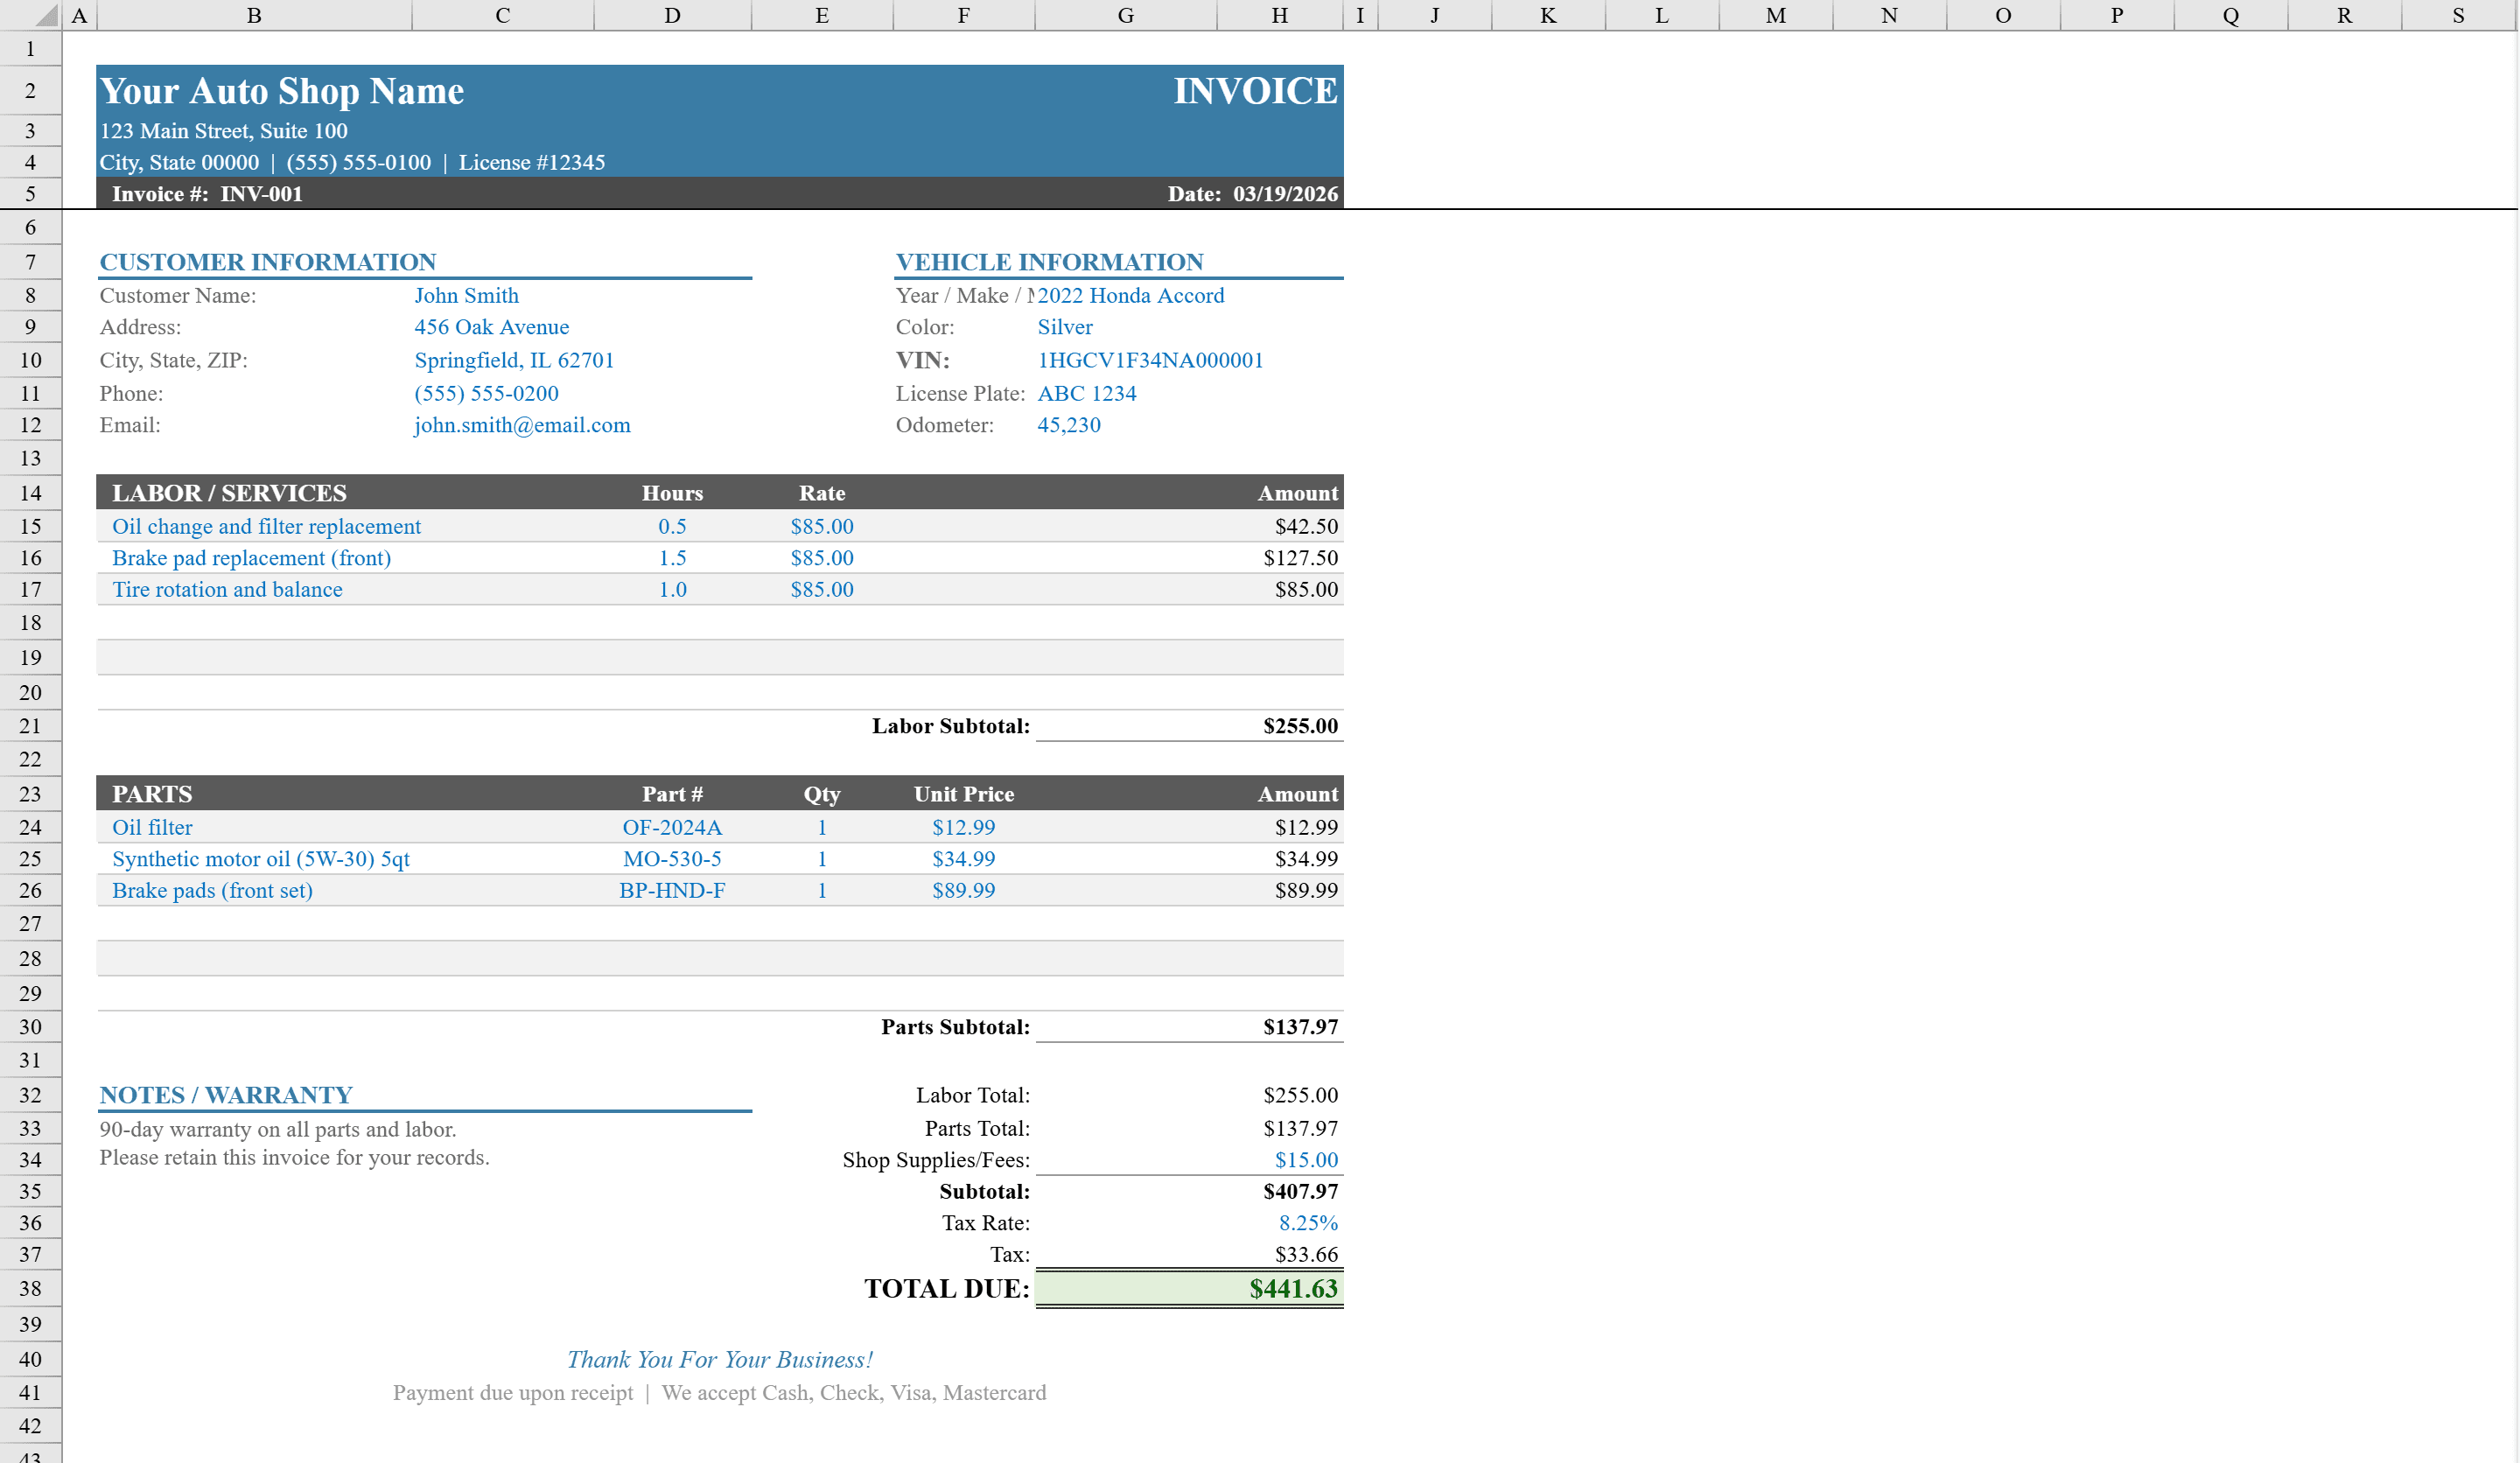
Task: Click Labor Subtotal value $255.00
Action: [x=1300, y=726]
